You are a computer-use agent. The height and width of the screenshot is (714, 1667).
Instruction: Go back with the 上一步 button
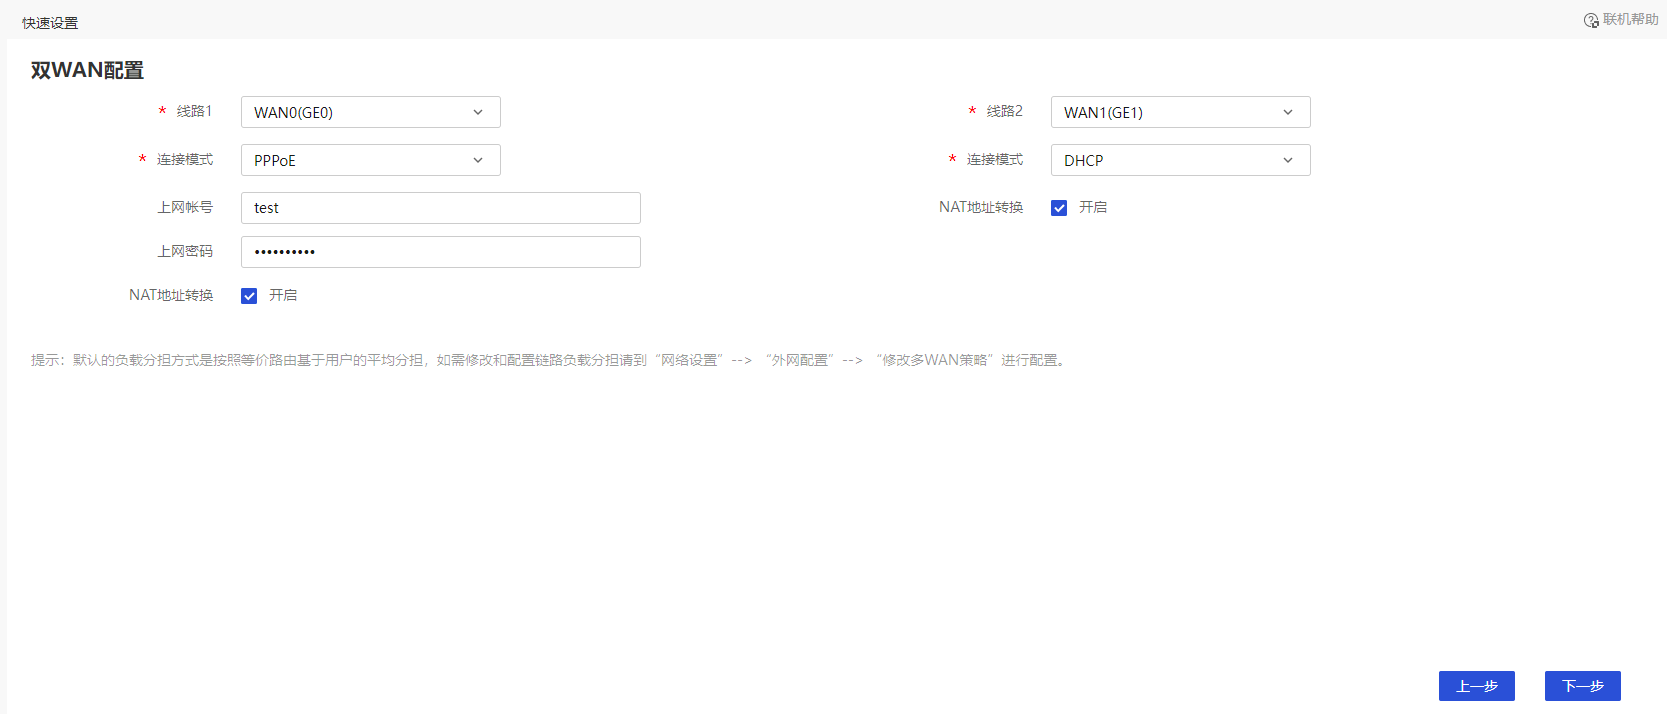(1476, 686)
